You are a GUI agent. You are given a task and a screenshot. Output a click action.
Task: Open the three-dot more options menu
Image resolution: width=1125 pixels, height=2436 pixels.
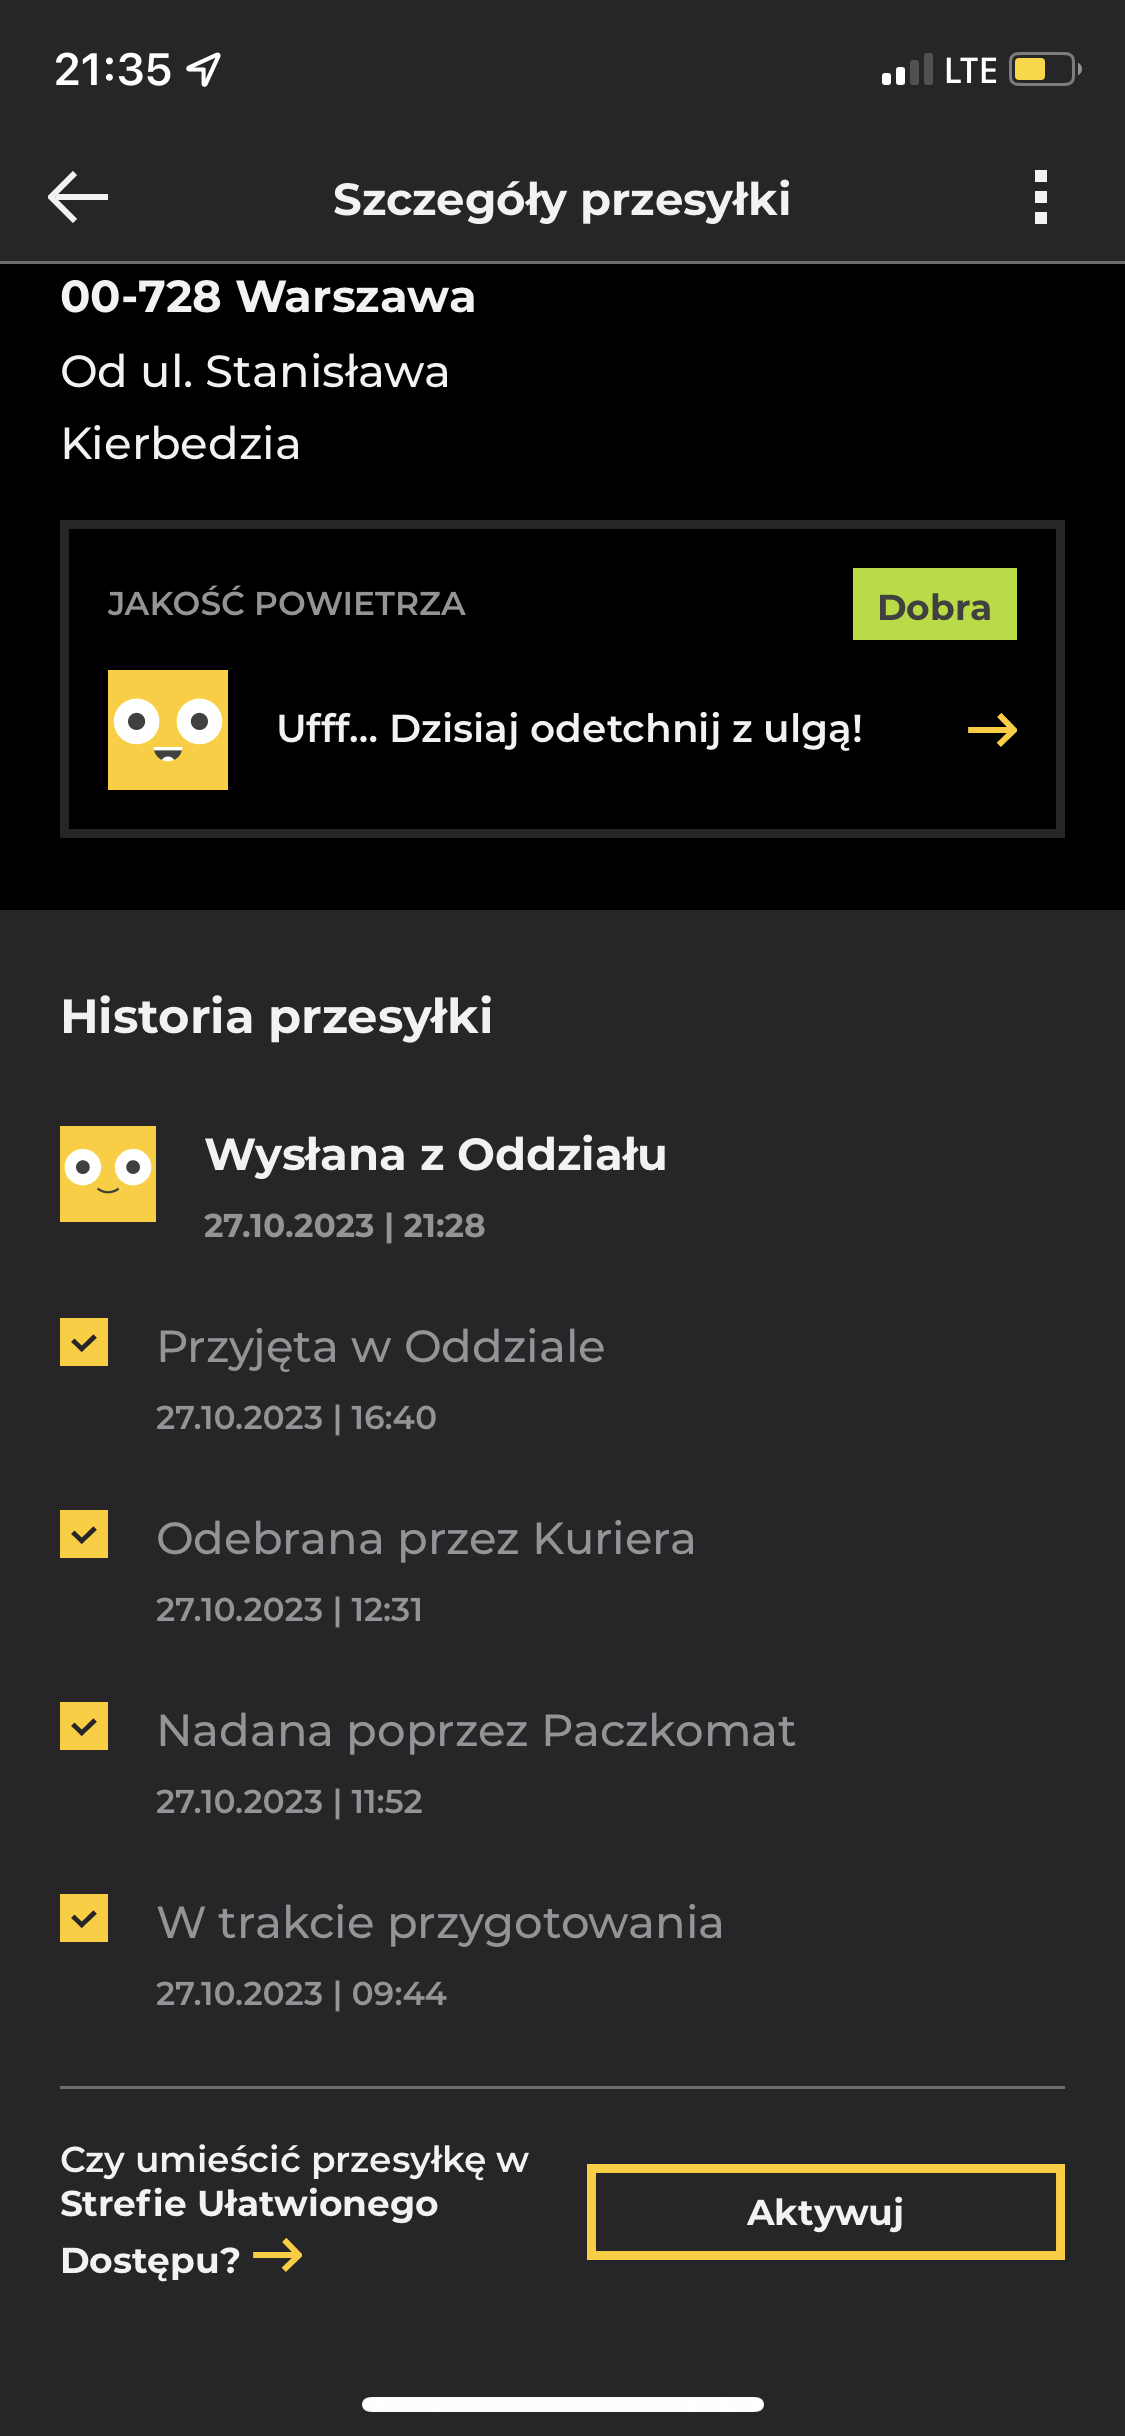coord(1040,197)
